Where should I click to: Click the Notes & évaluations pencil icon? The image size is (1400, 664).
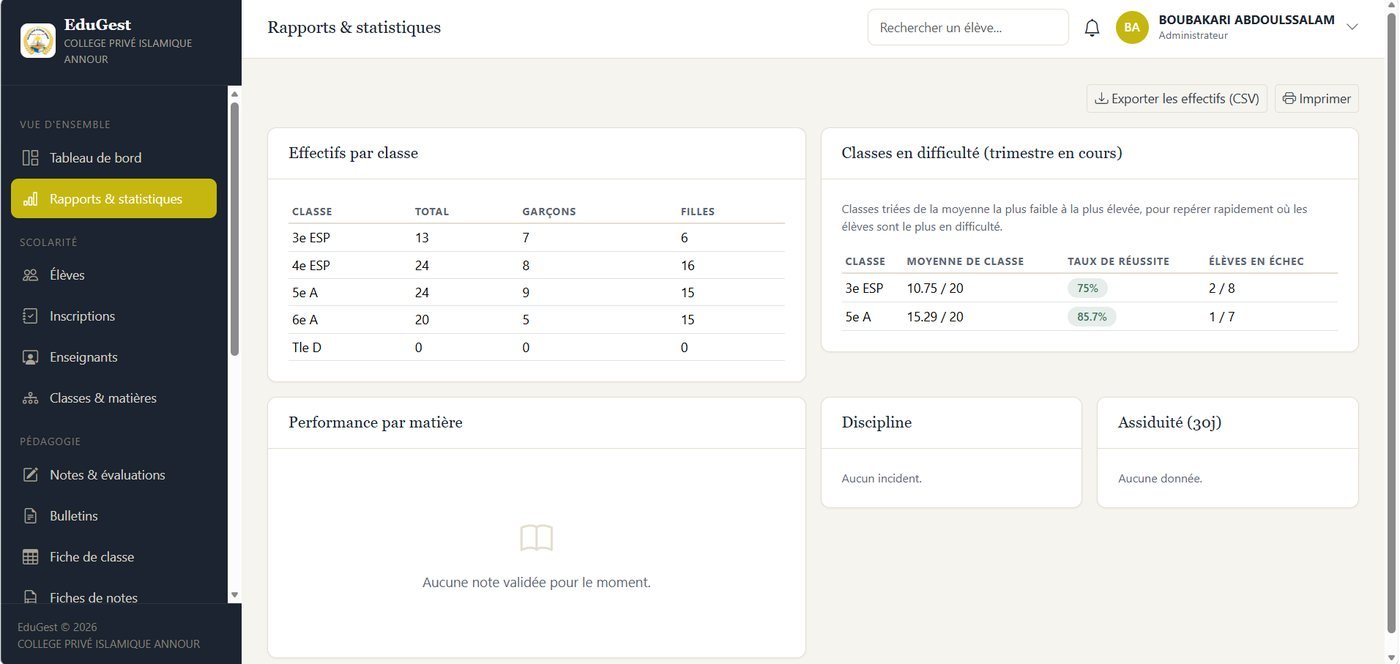[30, 475]
